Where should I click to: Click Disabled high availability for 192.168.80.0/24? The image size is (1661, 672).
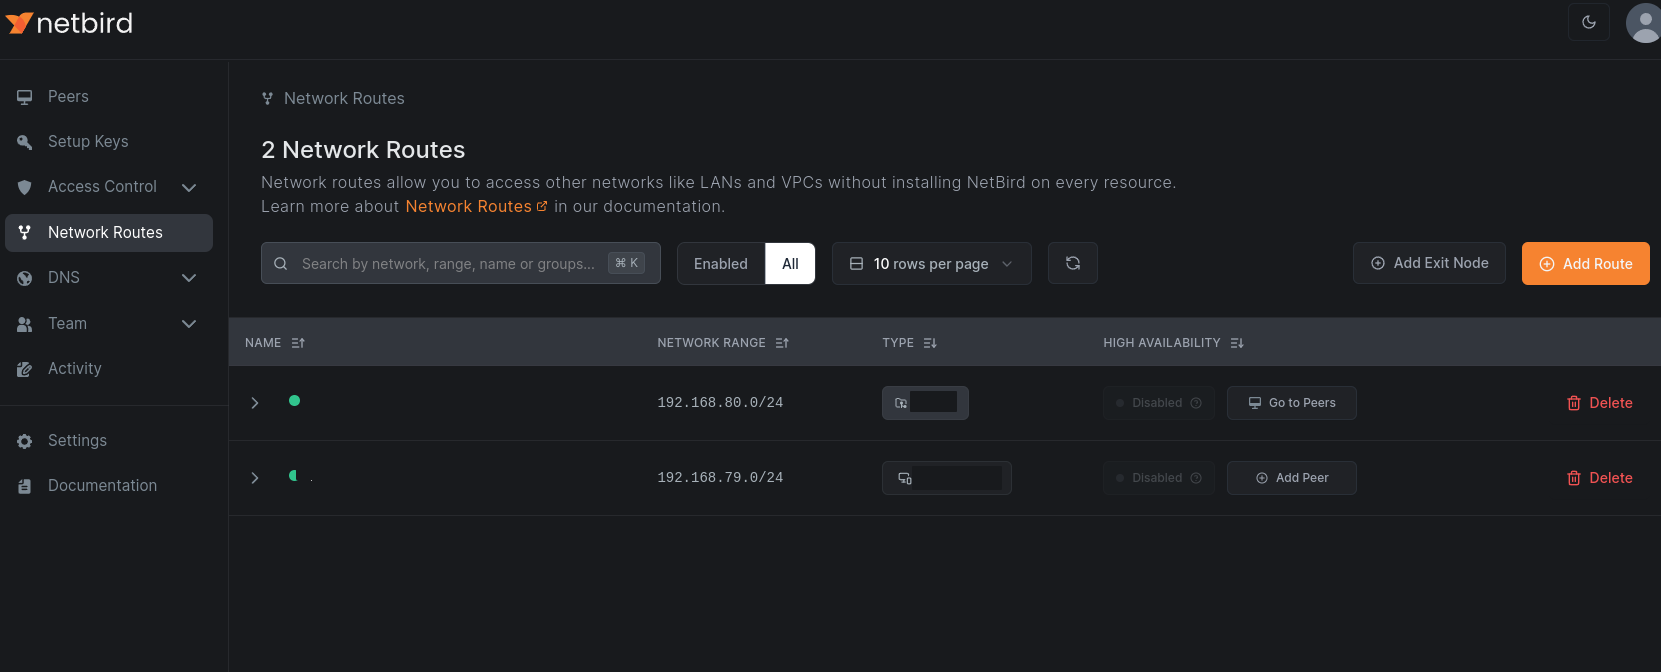point(1158,403)
